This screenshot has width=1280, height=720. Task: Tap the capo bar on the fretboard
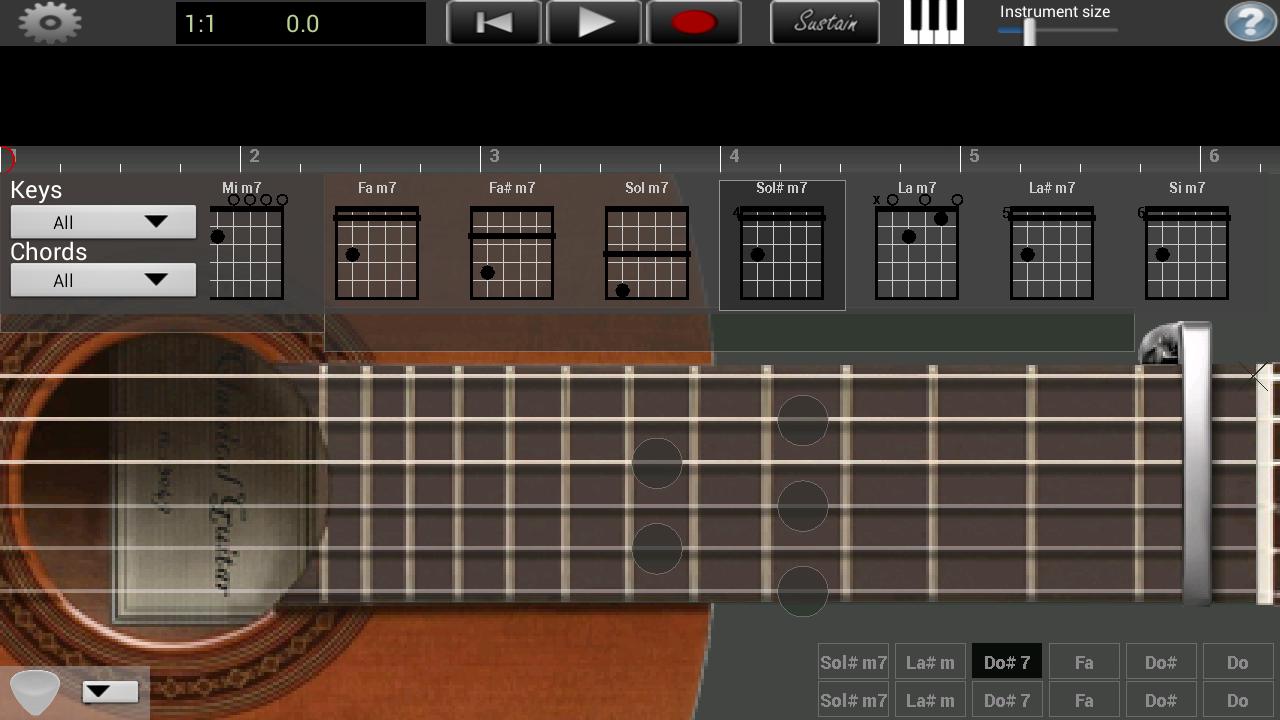pyautogui.click(x=1196, y=463)
